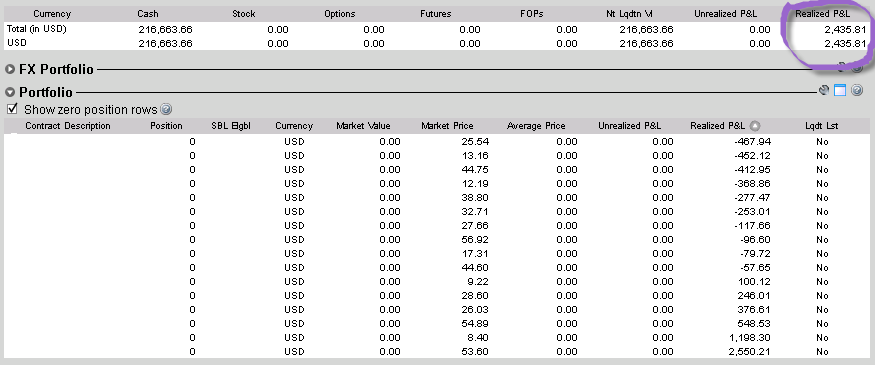The height and width of the screenshot is (365, 875).
Task: Click Market Price column header
Action: point(447,126)
